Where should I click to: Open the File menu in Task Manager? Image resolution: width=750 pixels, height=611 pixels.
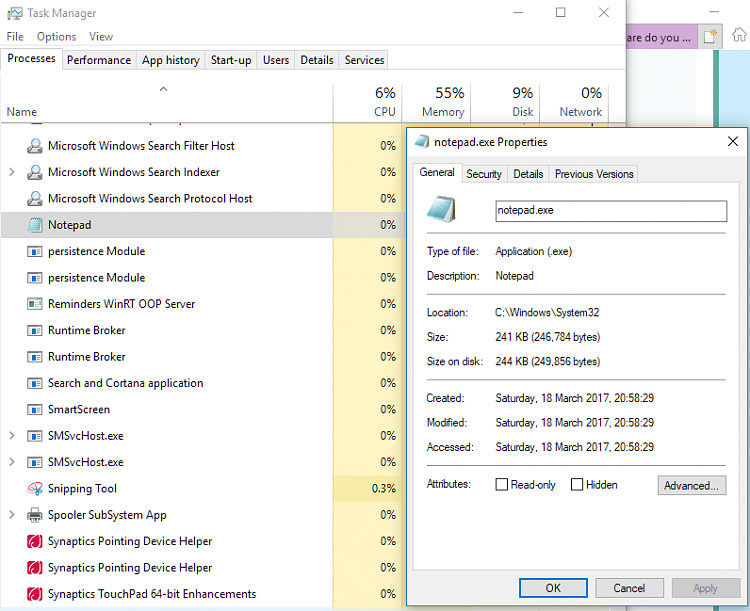point(15,36)
